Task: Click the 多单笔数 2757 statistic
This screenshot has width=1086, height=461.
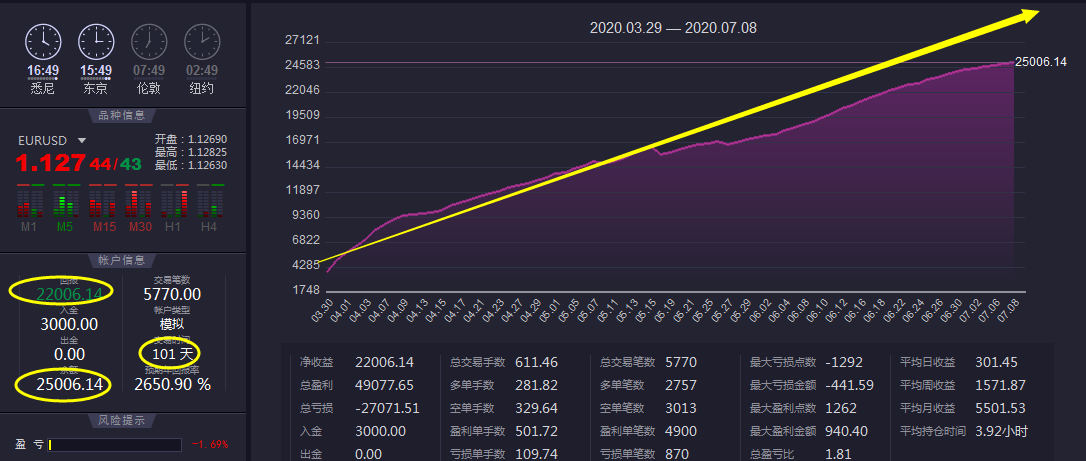Action: 648,386
